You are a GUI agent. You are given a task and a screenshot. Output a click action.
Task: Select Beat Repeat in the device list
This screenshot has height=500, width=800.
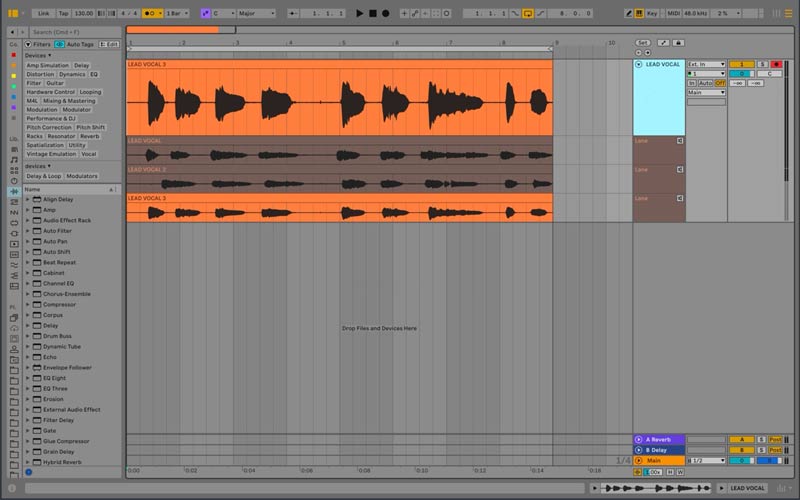point(59,263)
